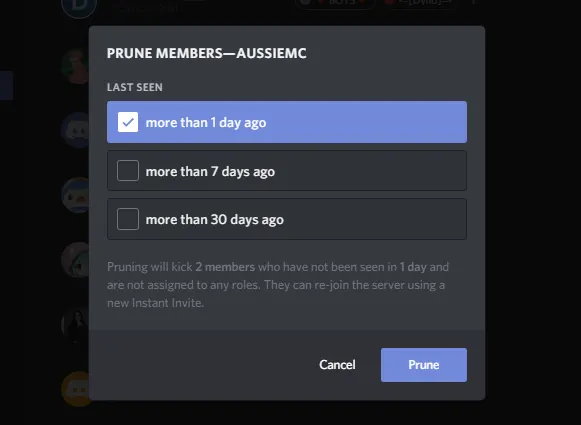Check the 'more than 30 days ago' box
The width and height of the screenshot is (581, 425).
[x=128, y=219]
